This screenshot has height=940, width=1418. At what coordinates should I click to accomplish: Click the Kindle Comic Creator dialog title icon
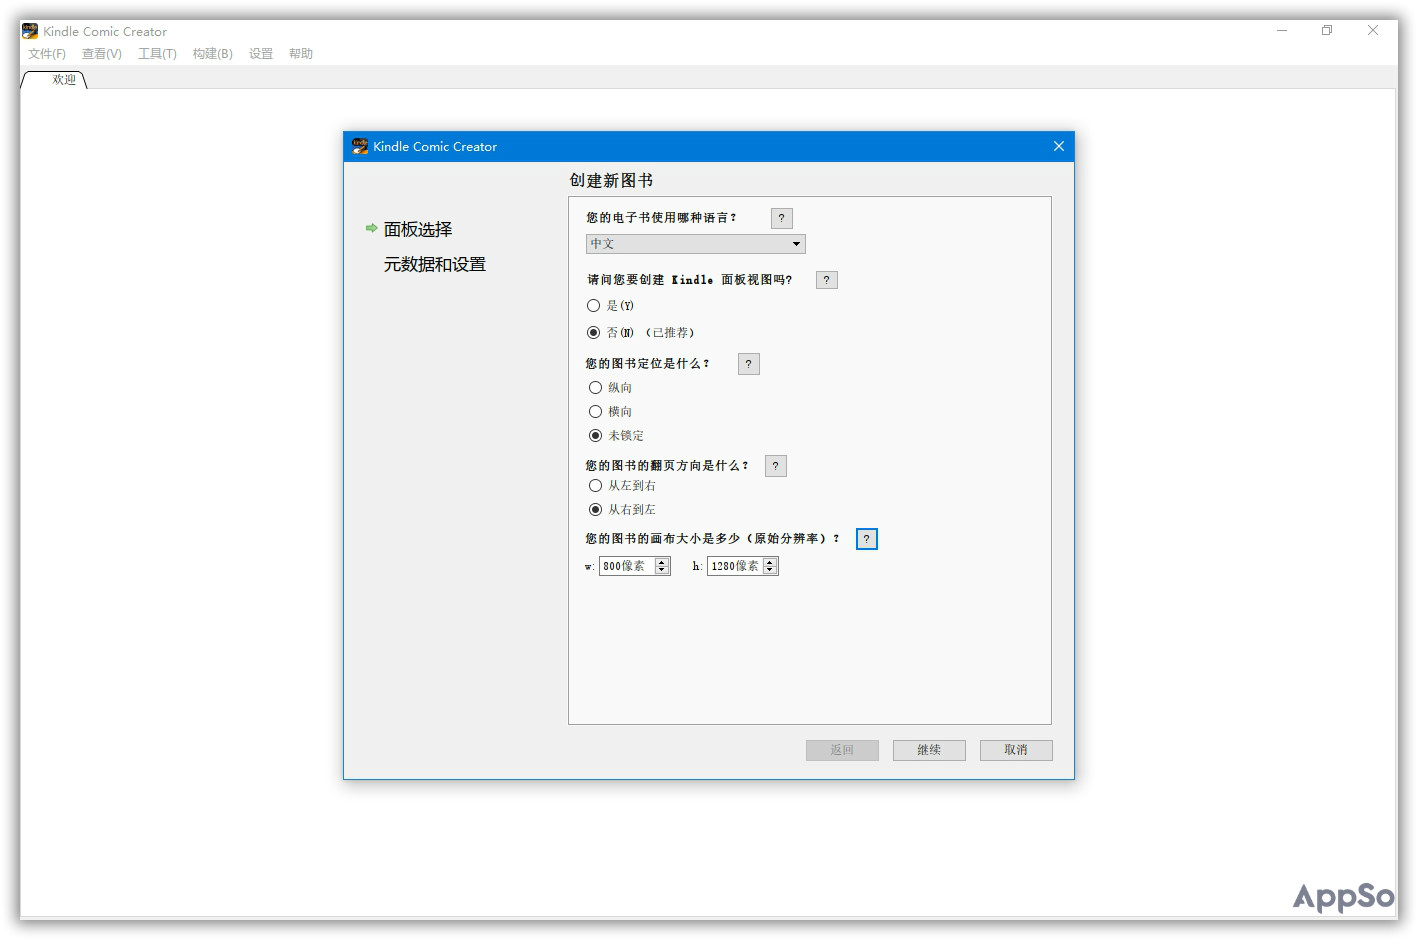360,146
